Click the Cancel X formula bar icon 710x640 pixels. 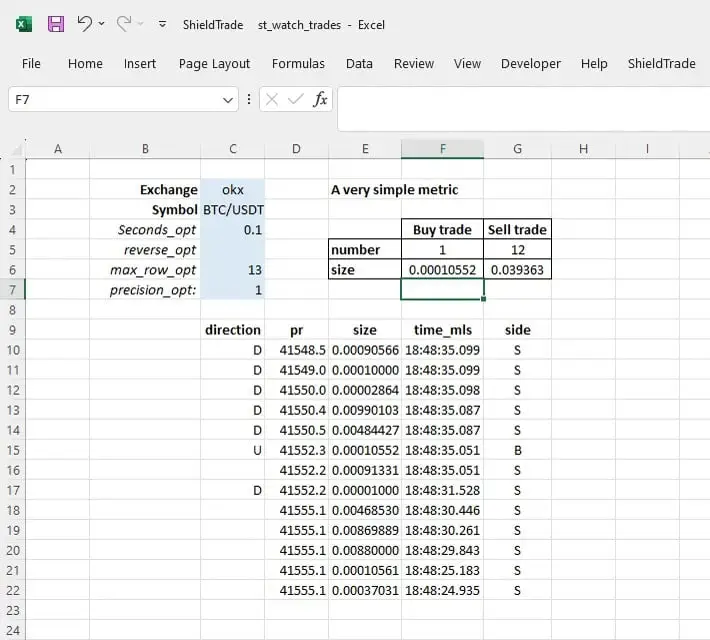(x=272, y=100)
